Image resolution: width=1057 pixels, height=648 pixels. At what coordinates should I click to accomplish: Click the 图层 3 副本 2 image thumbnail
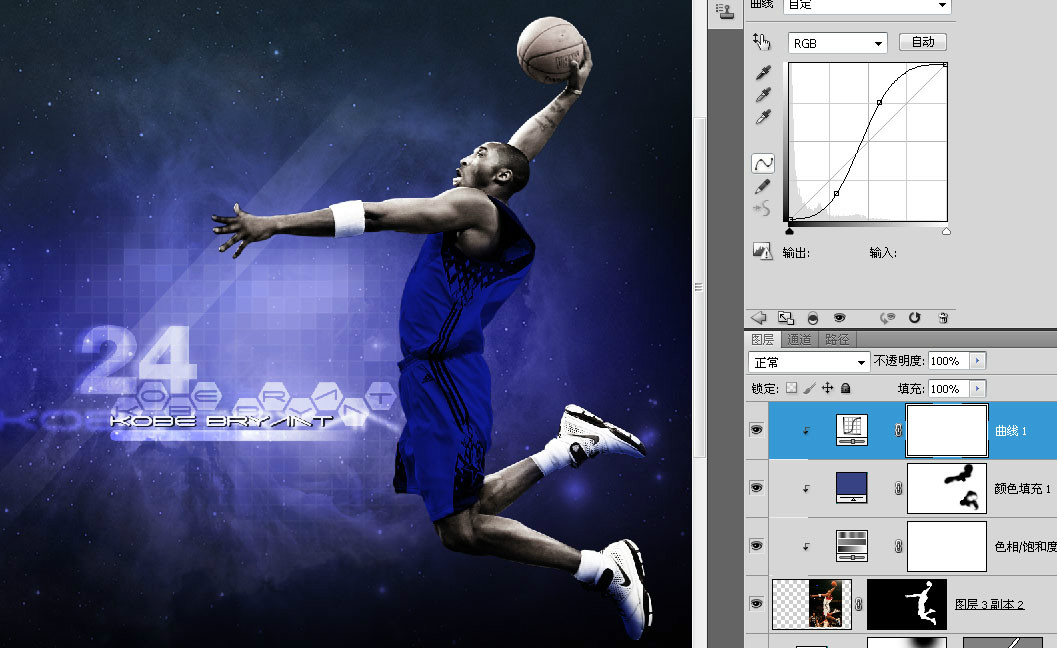(812, 604)
